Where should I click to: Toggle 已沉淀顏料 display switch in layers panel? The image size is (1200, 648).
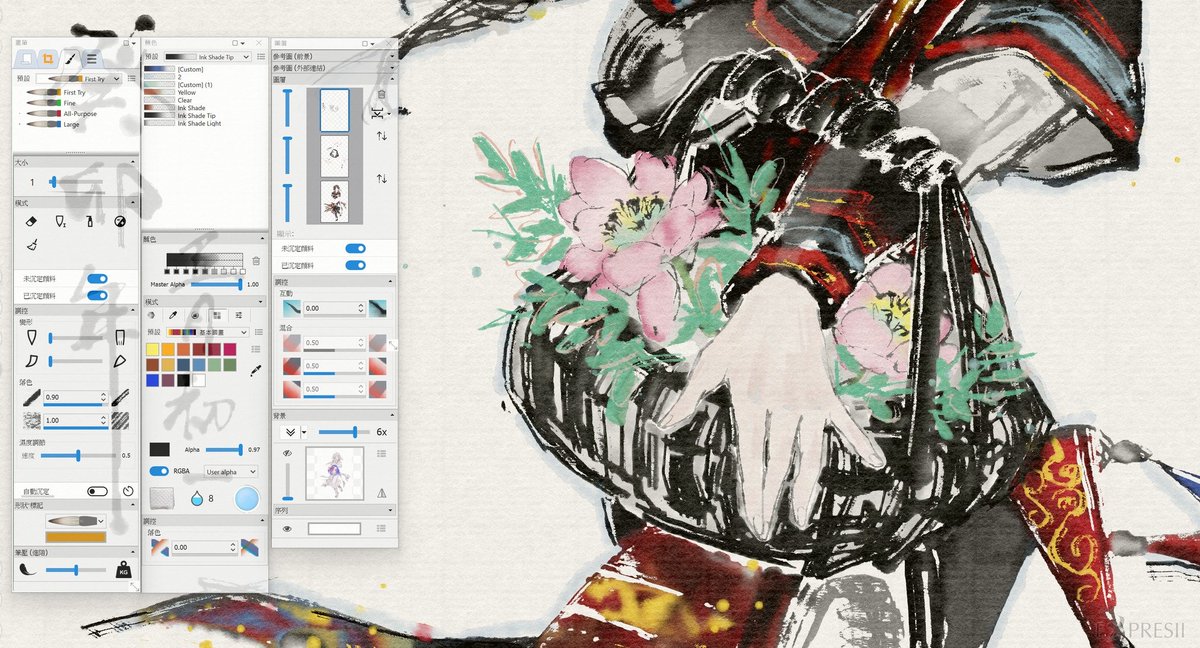point(355,265)
